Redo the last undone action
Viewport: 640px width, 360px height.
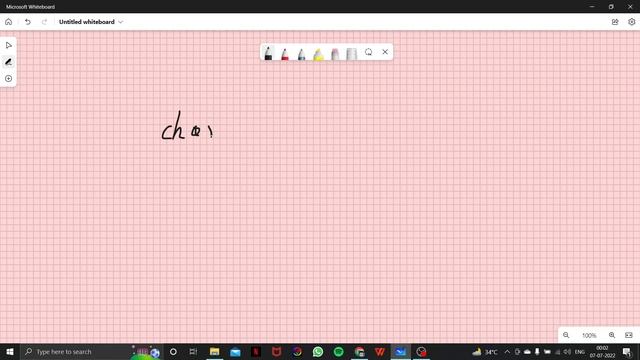(x=44, y=22)
